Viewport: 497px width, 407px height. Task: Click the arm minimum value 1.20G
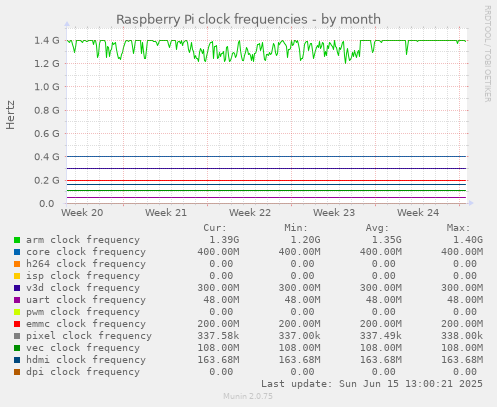tap(305, 240)
